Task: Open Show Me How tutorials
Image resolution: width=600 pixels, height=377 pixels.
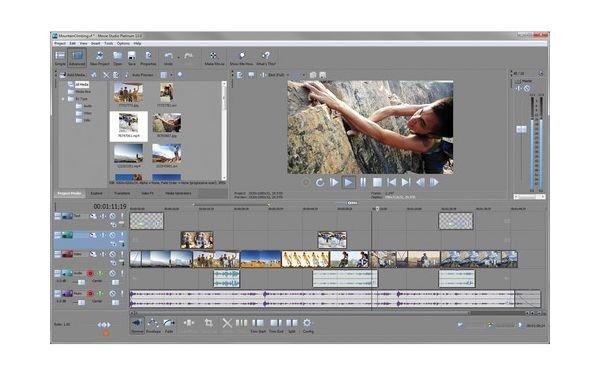Action: click(x=241, y=58)
